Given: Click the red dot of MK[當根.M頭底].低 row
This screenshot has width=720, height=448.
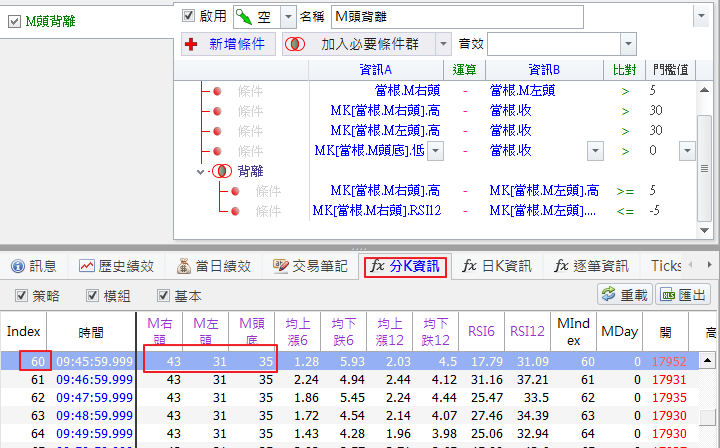Looking at the screenshot, I should [218, 151].
